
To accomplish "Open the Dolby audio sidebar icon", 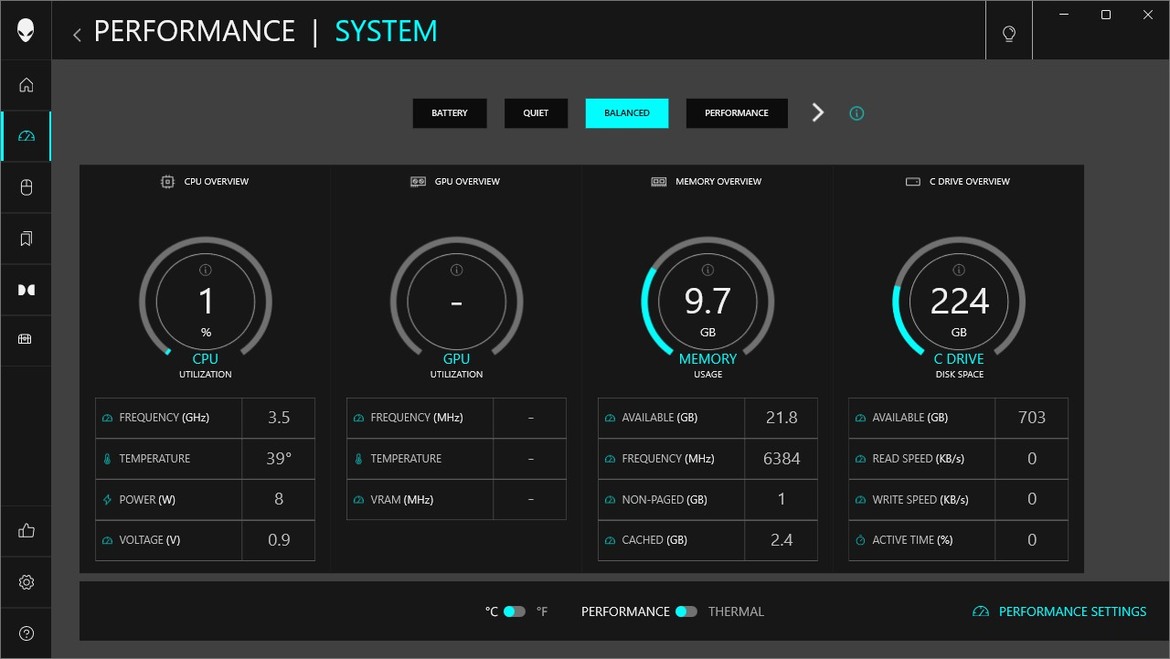I will pos(26,289).
